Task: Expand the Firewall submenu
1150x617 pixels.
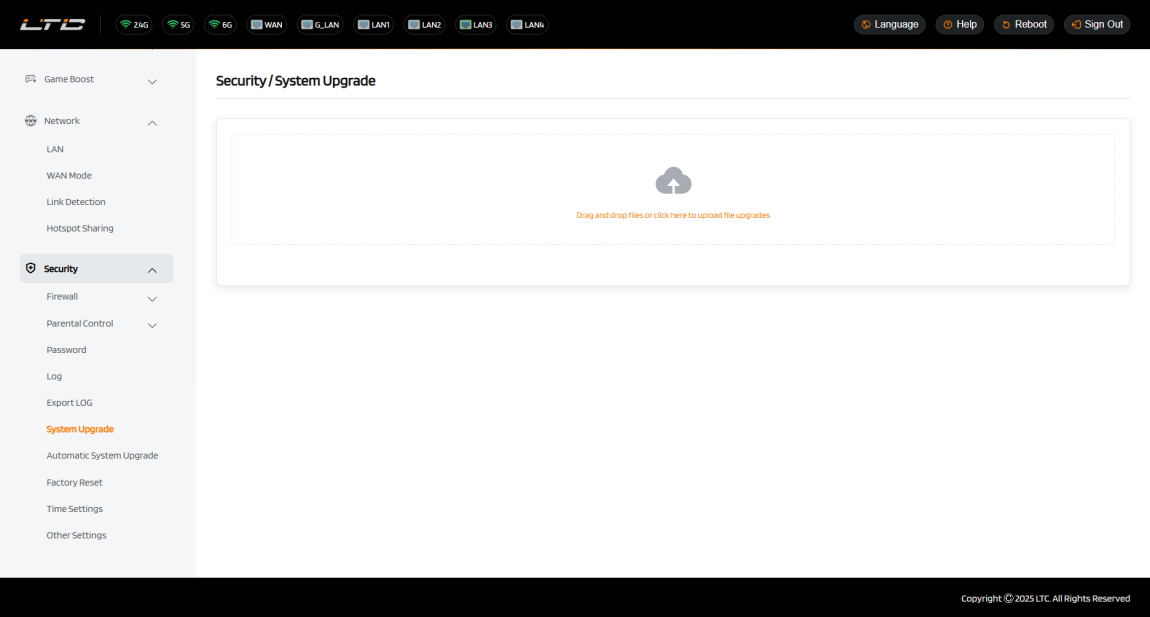Action: [x=152, y=298]
